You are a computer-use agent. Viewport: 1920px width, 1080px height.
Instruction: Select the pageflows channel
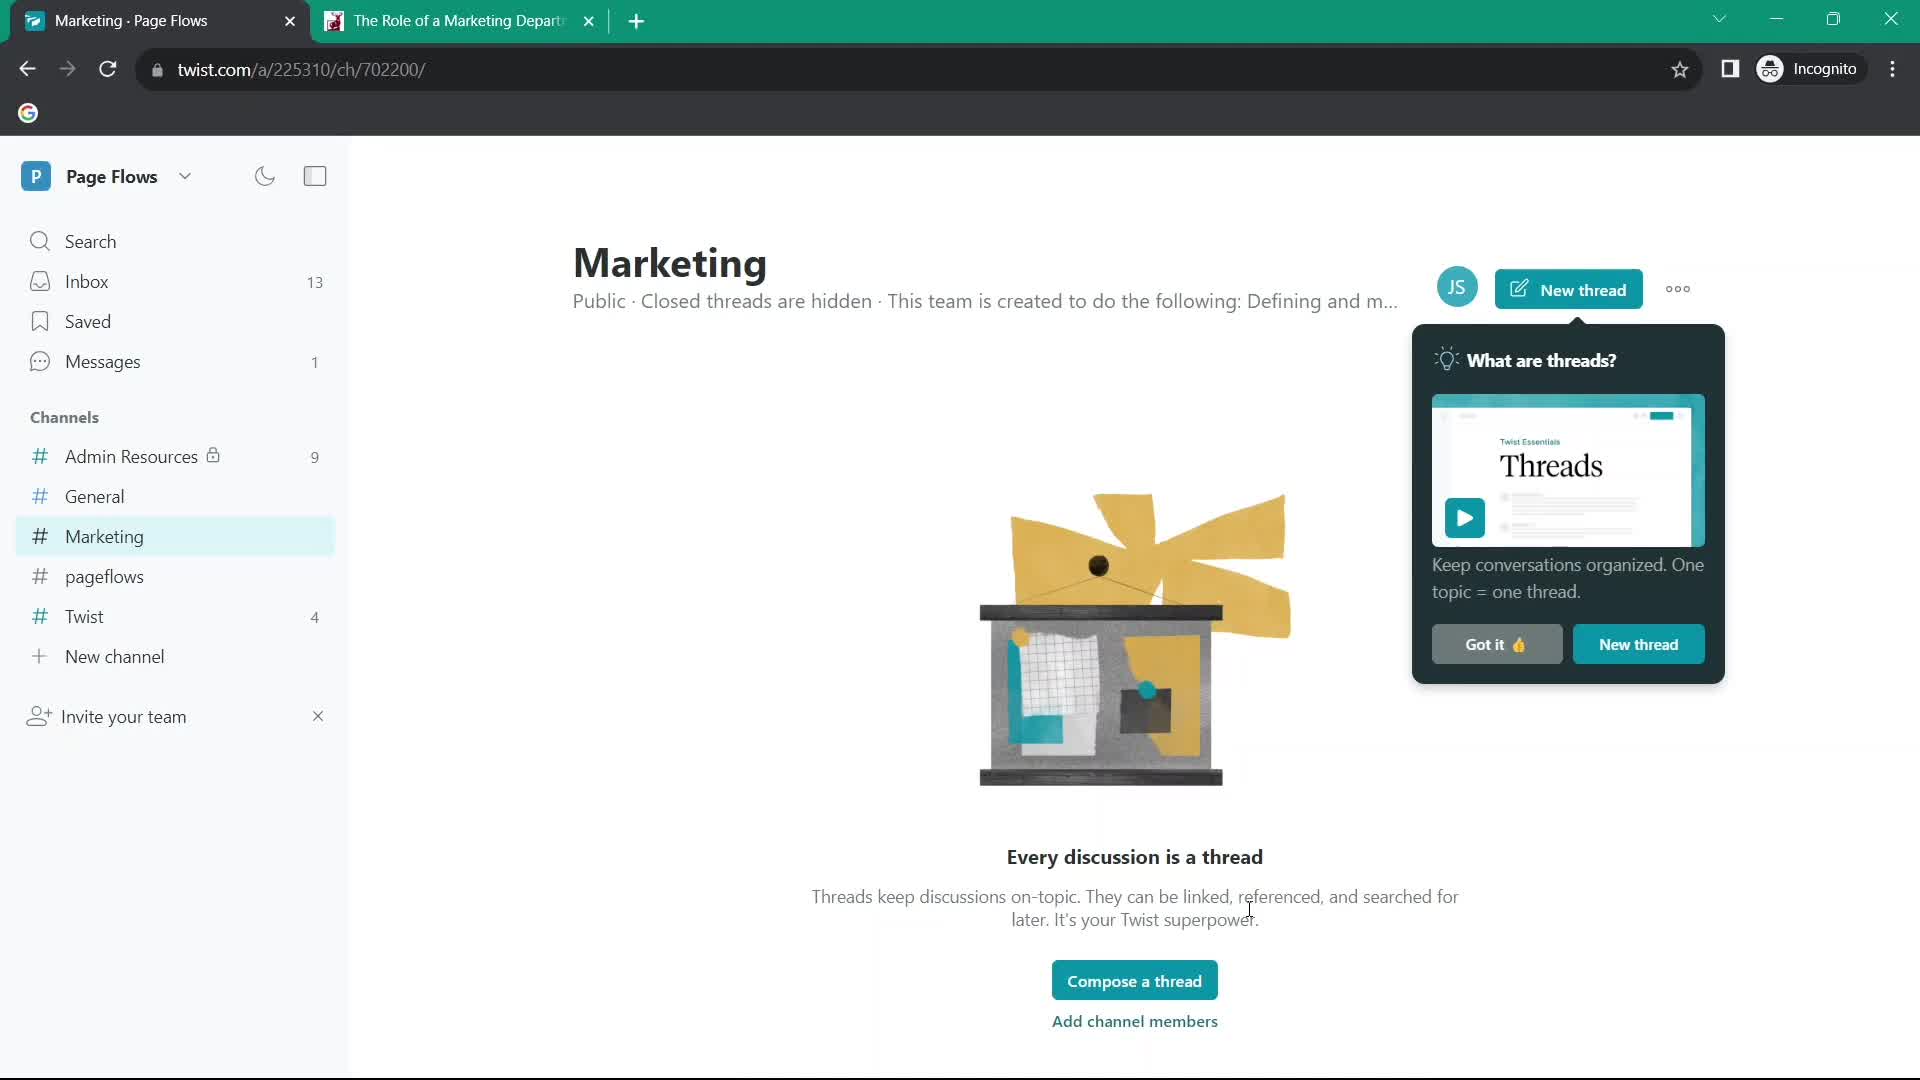(x=104, y=576)
